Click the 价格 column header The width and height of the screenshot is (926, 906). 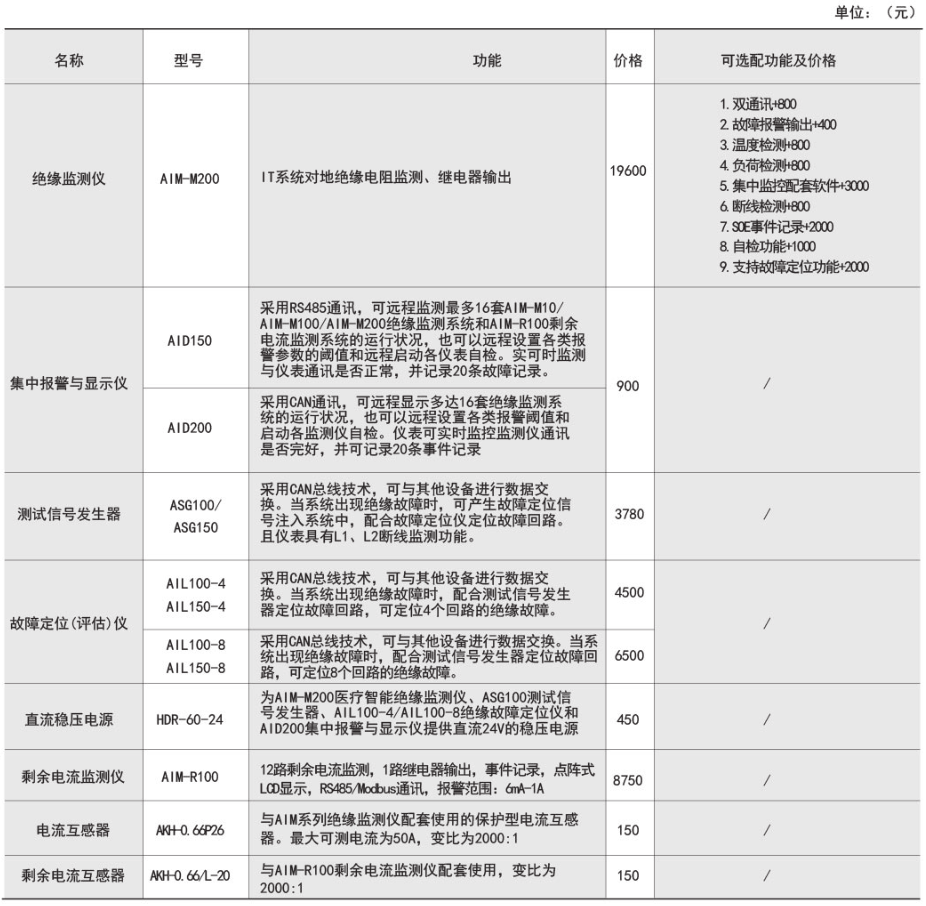point(628,60)
